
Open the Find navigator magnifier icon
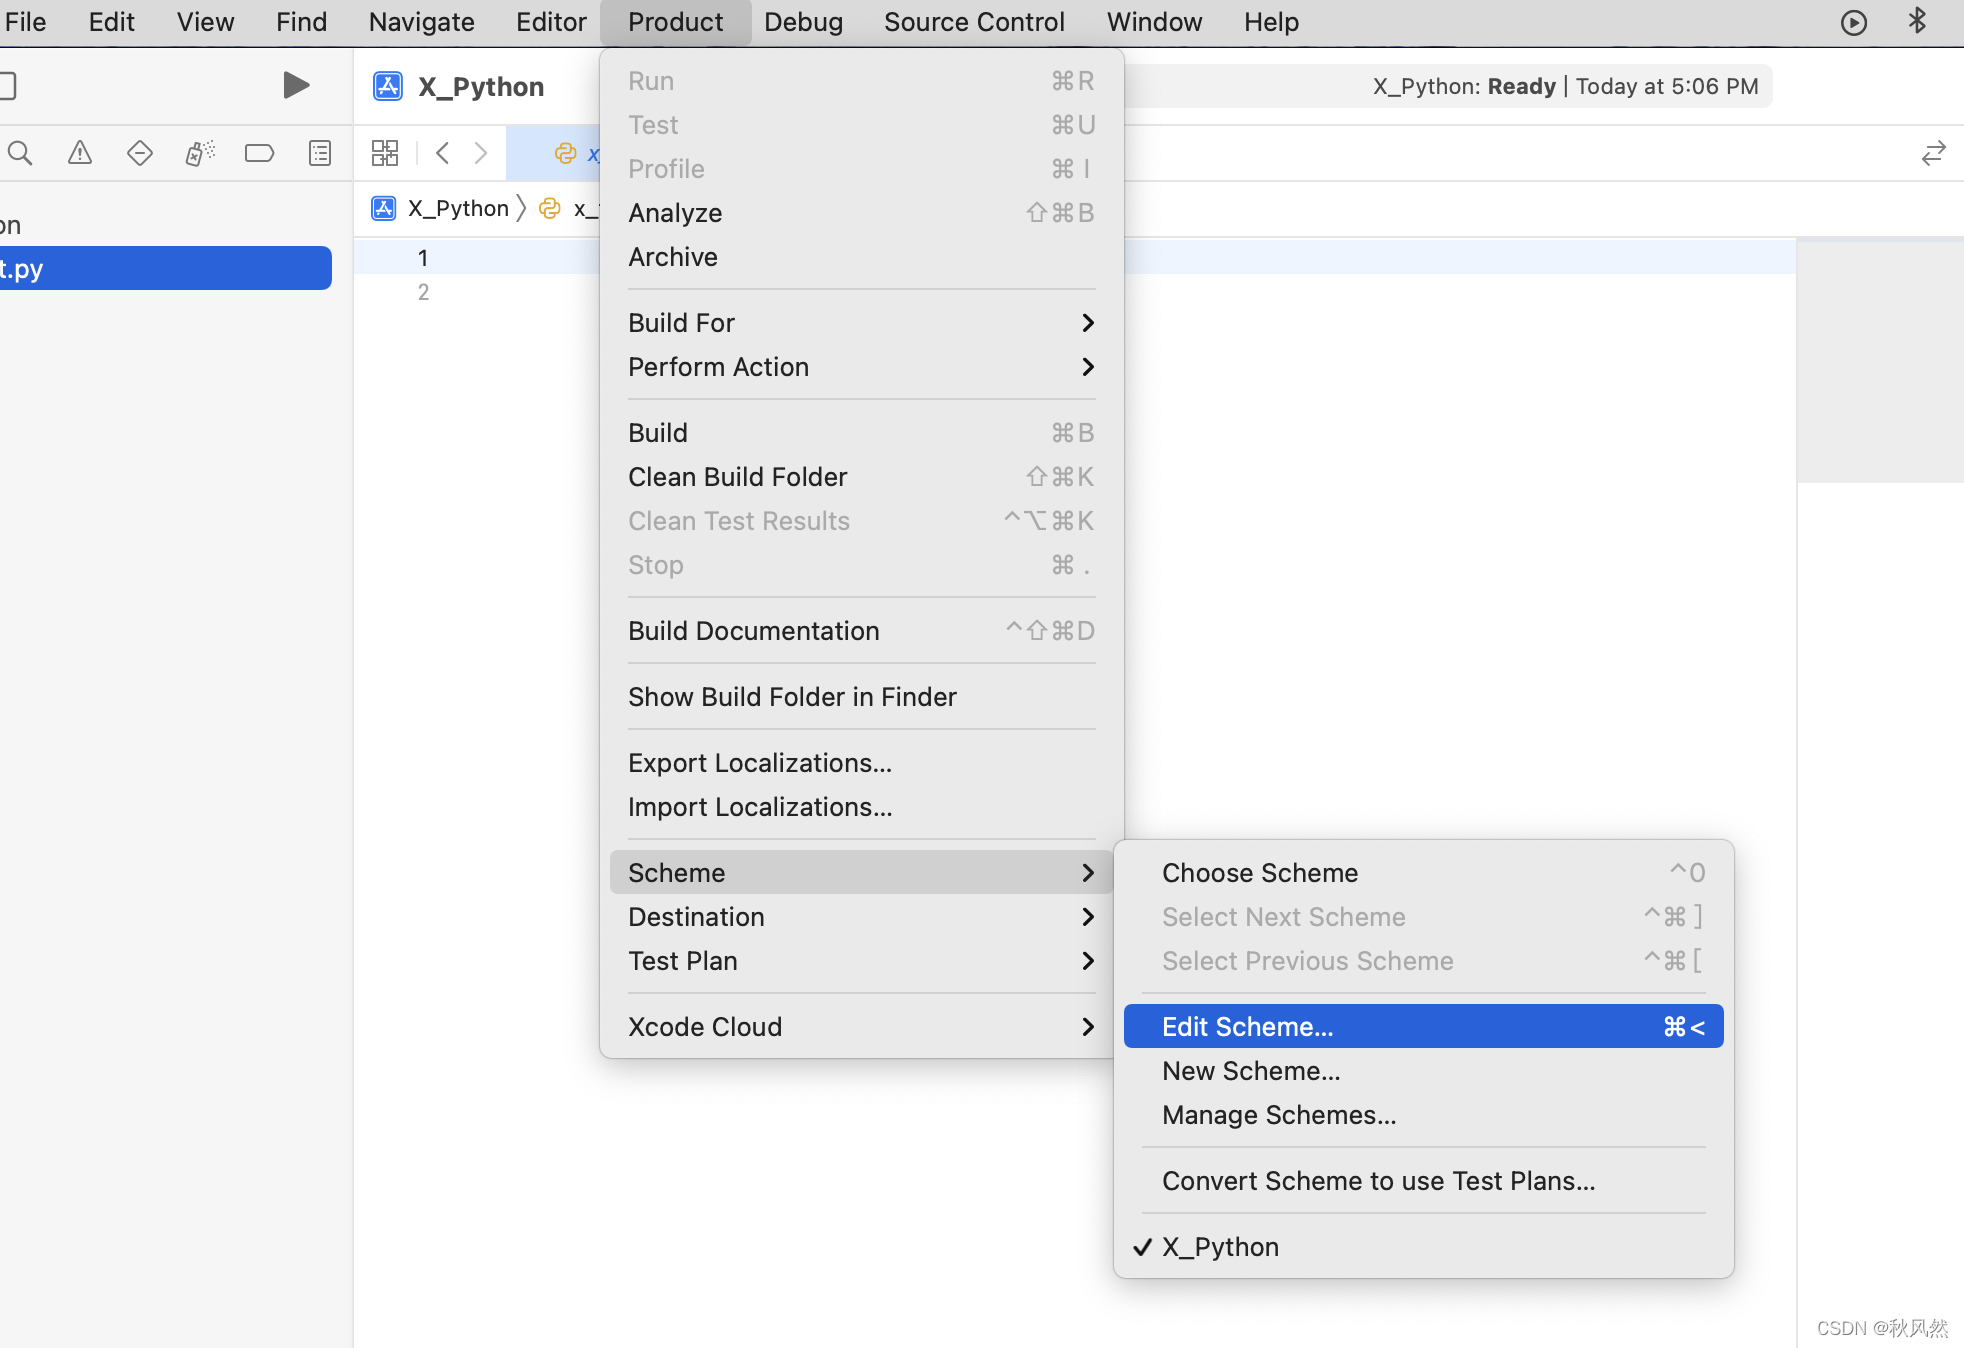(20, 153)
